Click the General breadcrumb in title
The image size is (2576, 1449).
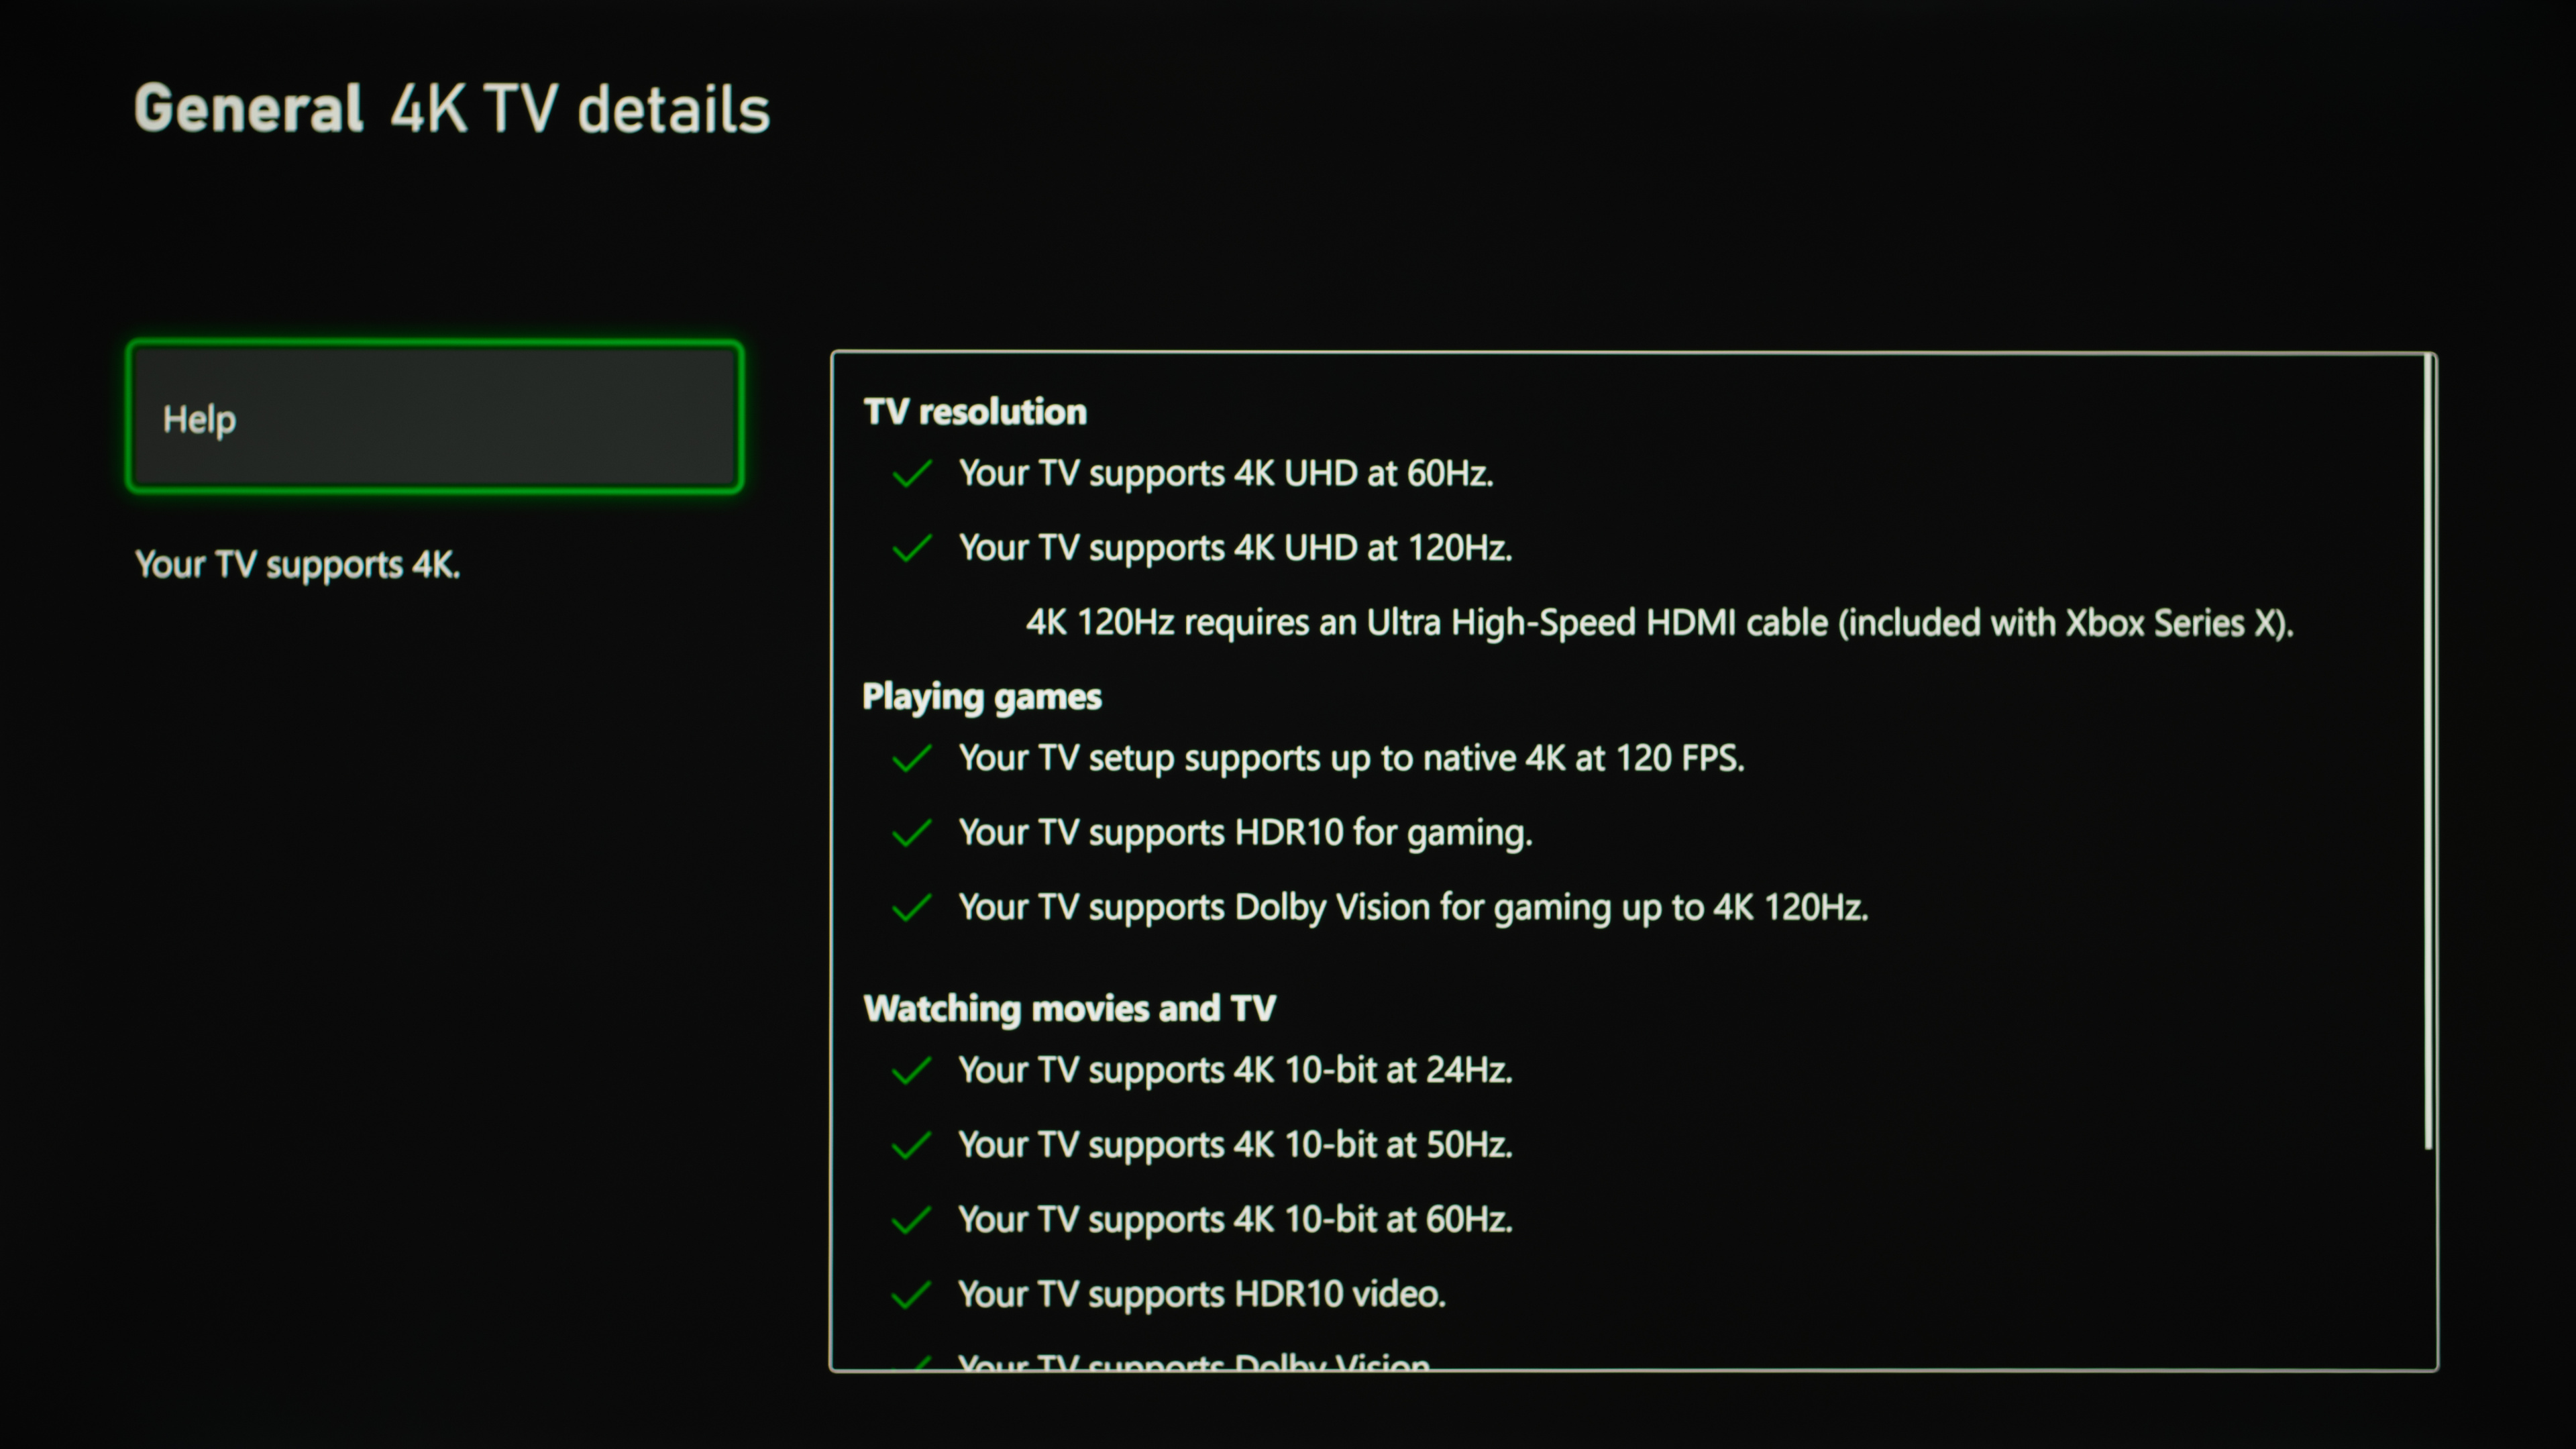tap(248, 109)
